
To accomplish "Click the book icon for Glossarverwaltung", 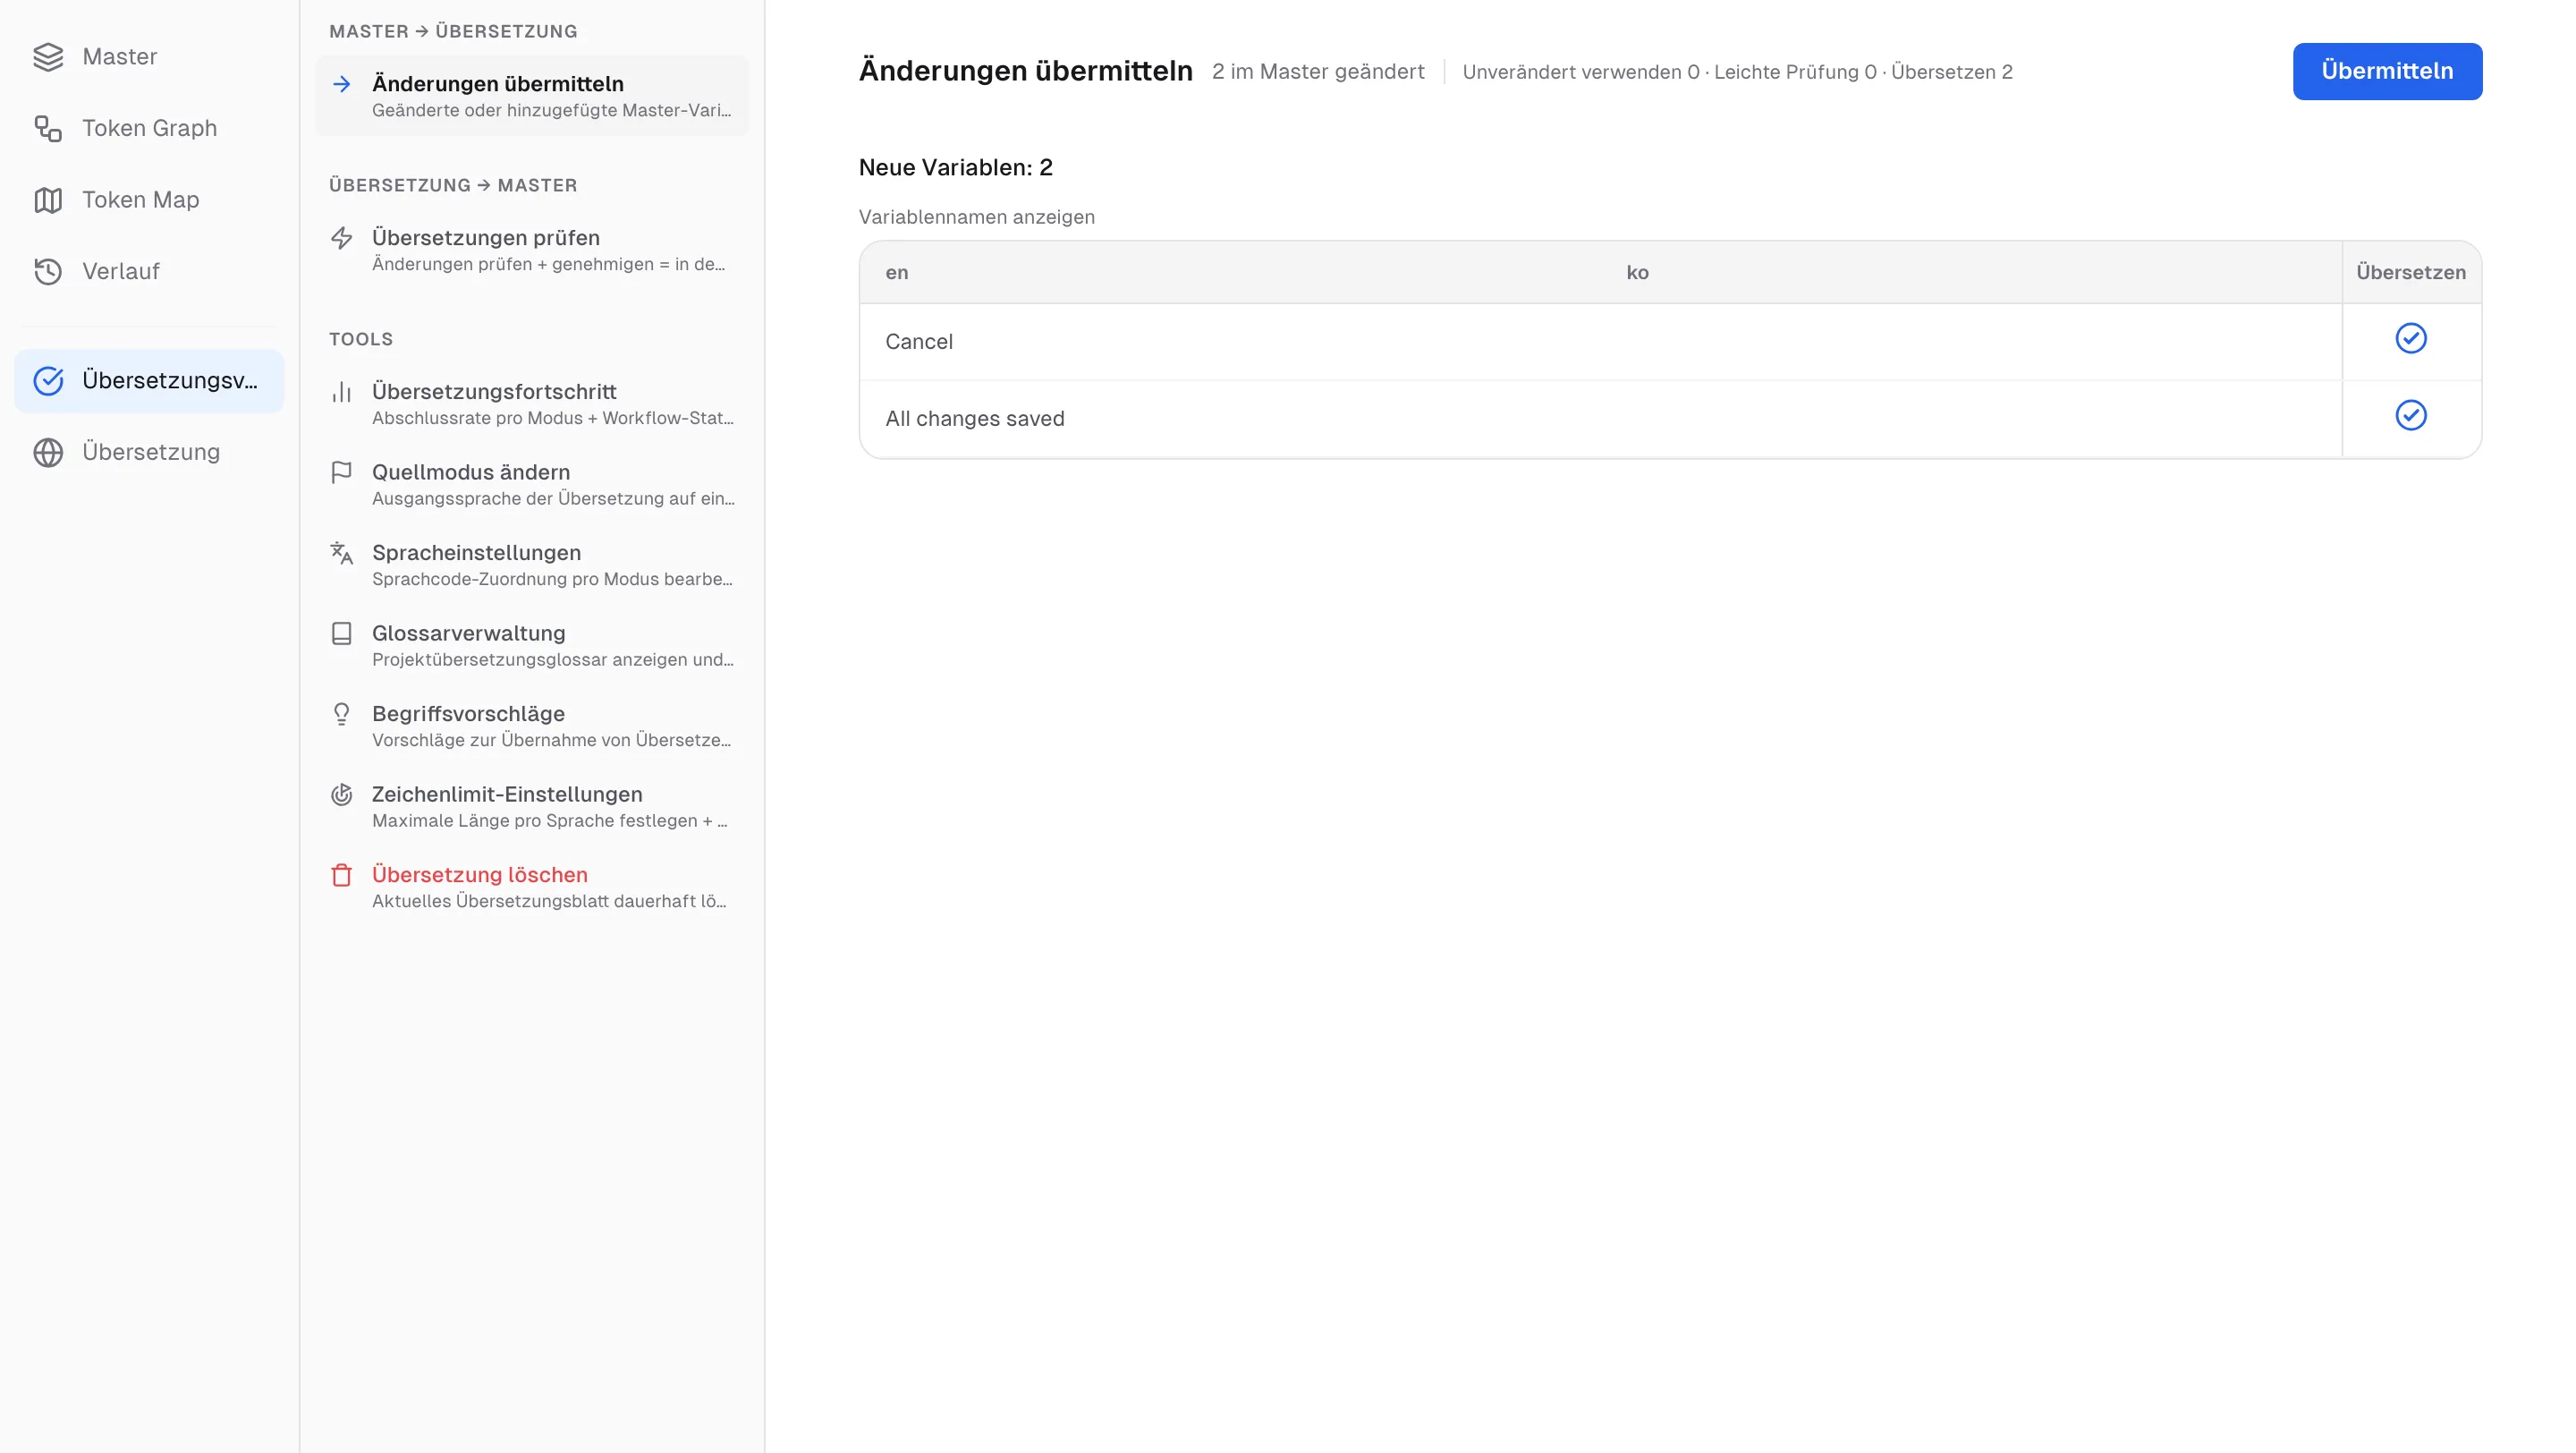I will pos(342,633).
